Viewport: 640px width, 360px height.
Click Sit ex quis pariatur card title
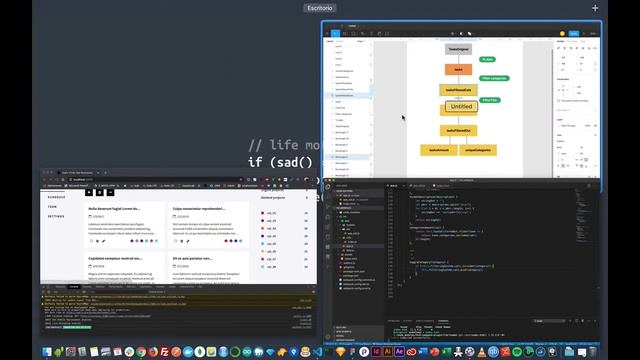tap(192, 258)
